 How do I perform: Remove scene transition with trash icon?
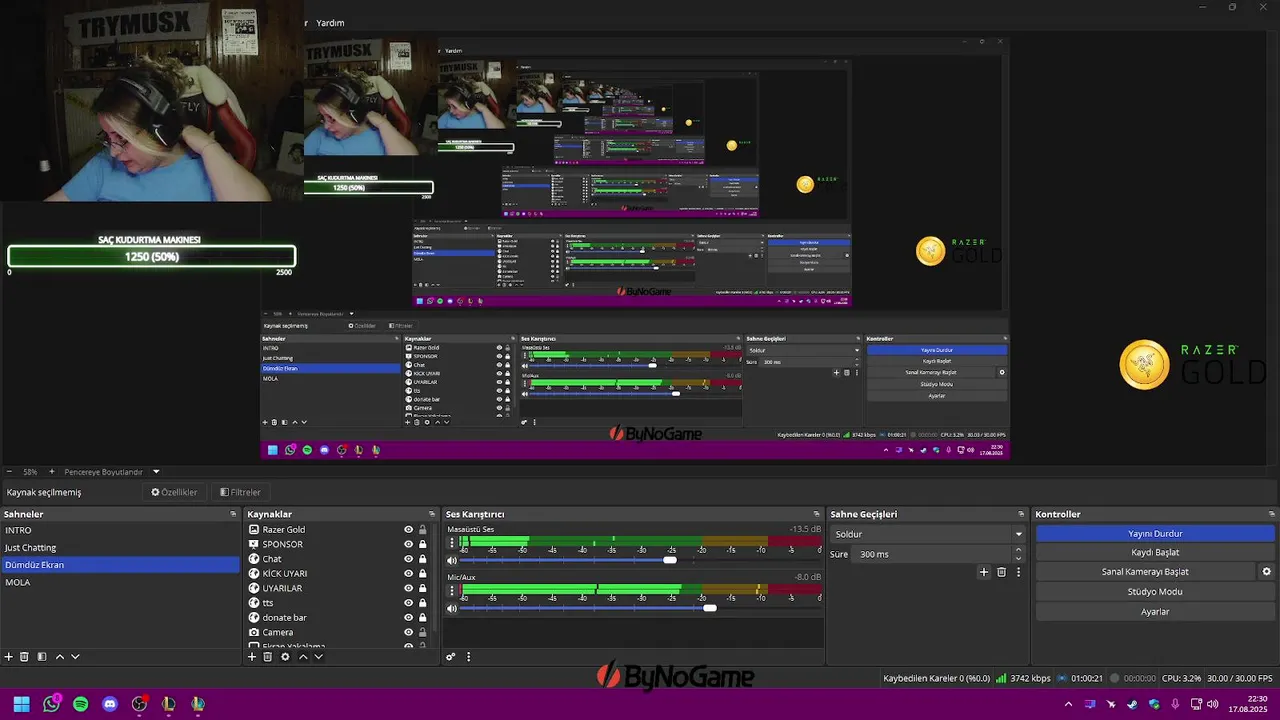(x=1001, y=572)
